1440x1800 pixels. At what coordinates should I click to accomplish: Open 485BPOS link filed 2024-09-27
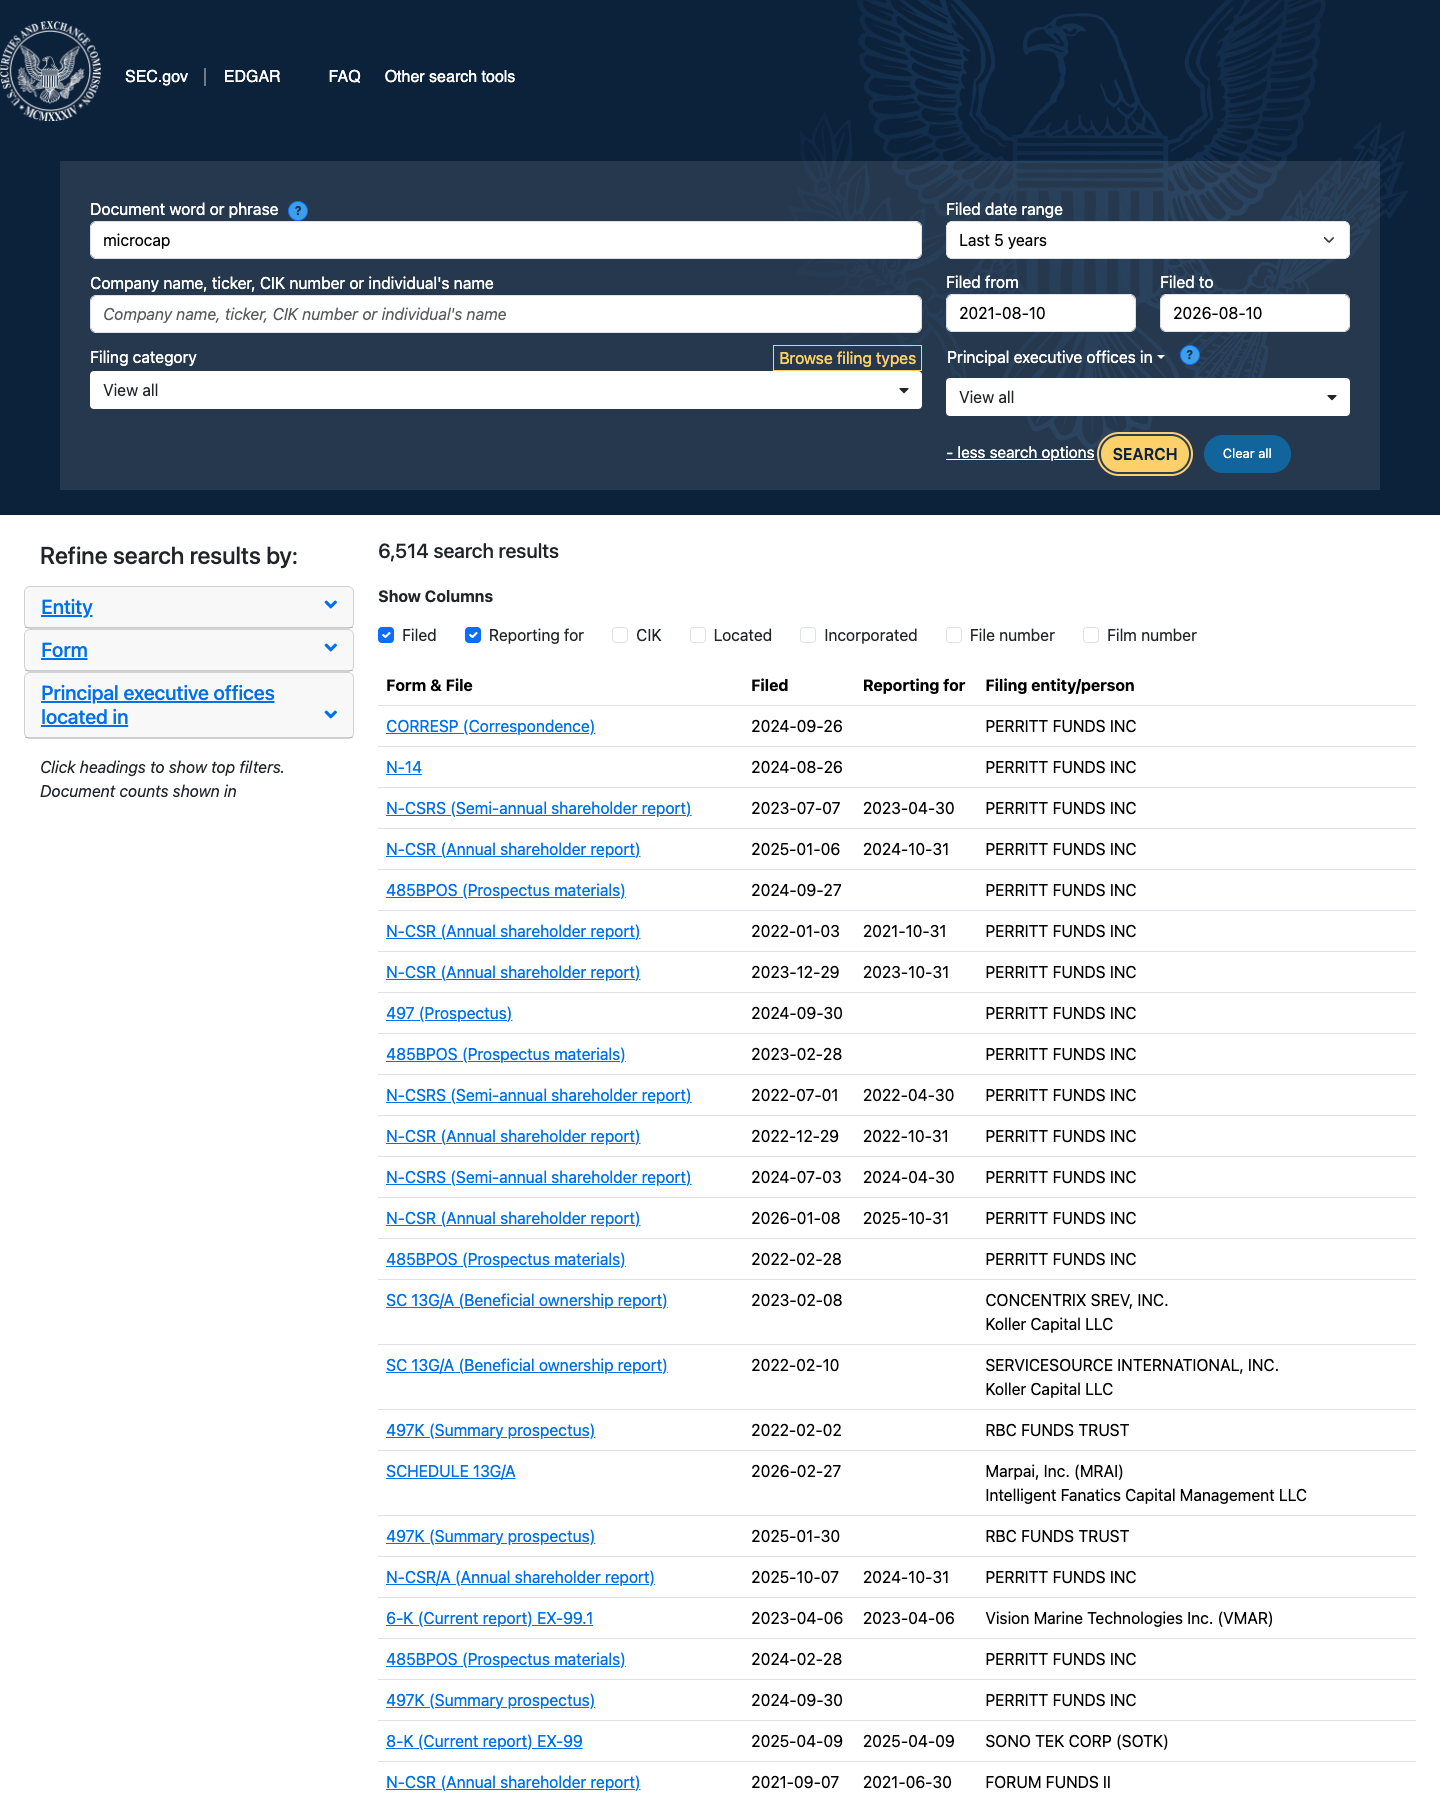pyautogui.click(x=505, y=890)
